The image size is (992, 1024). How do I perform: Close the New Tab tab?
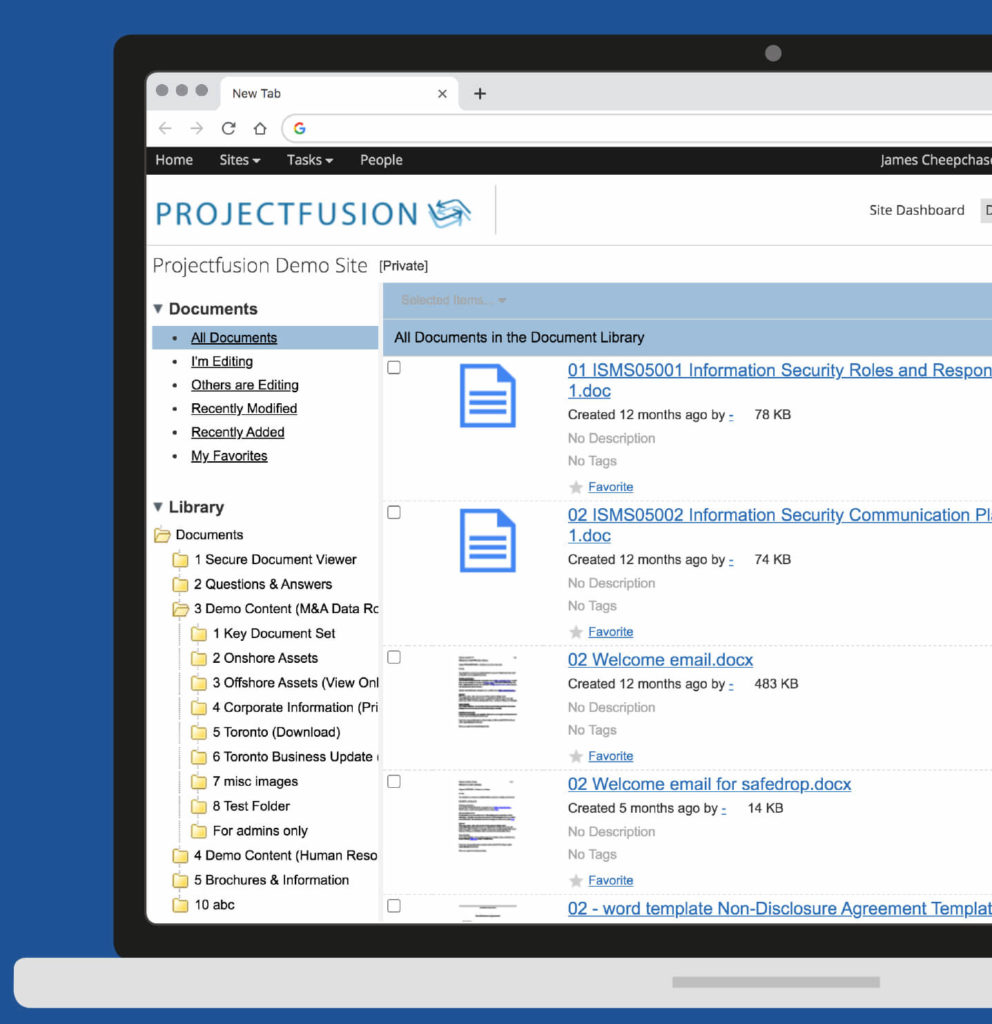coord(442,93)
